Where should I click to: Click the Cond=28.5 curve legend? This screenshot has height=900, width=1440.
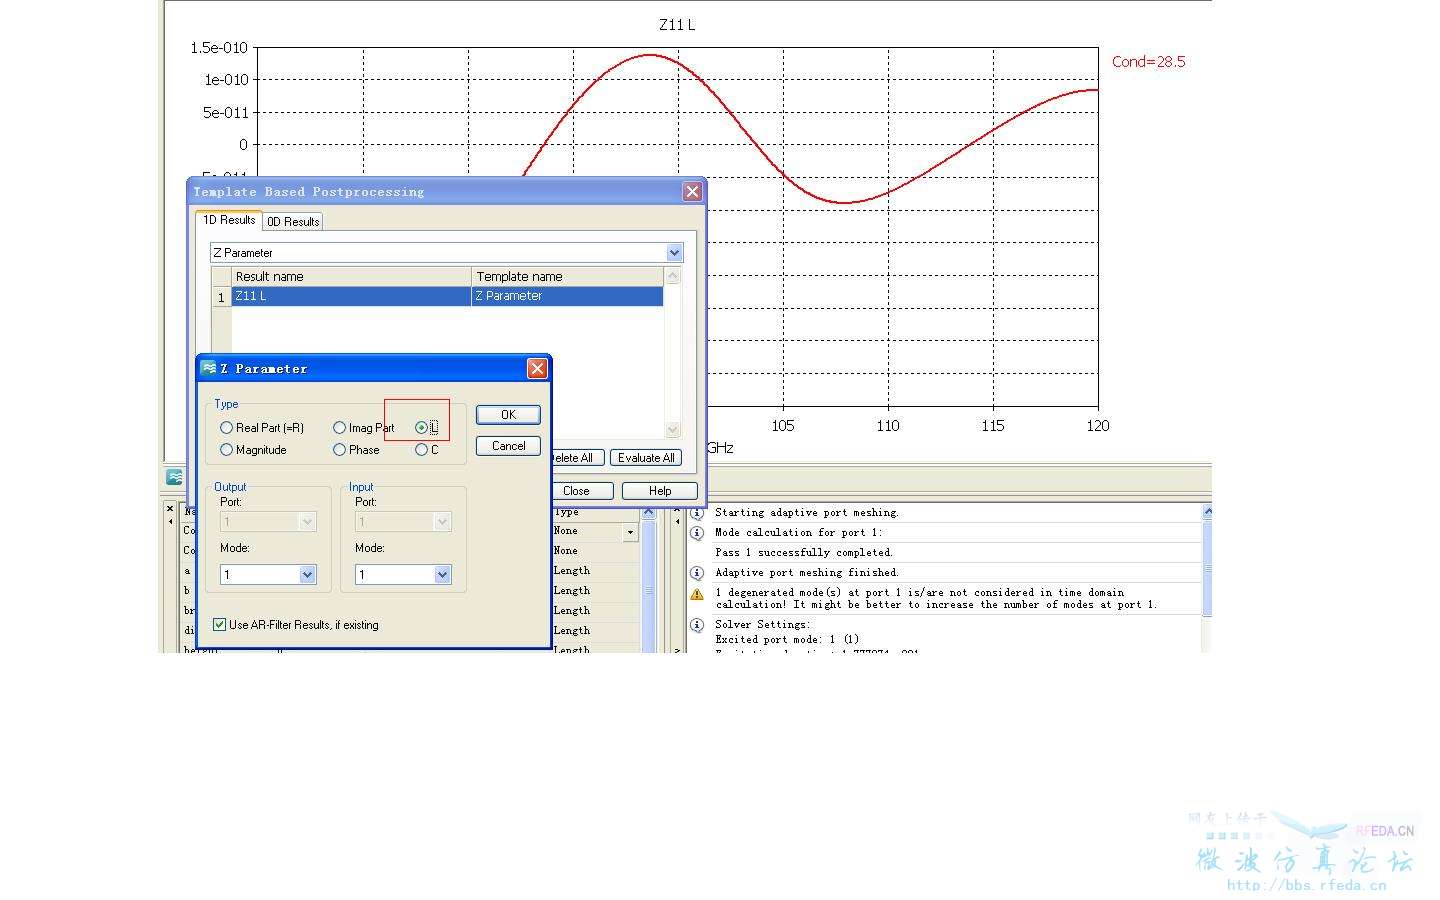1148,61
